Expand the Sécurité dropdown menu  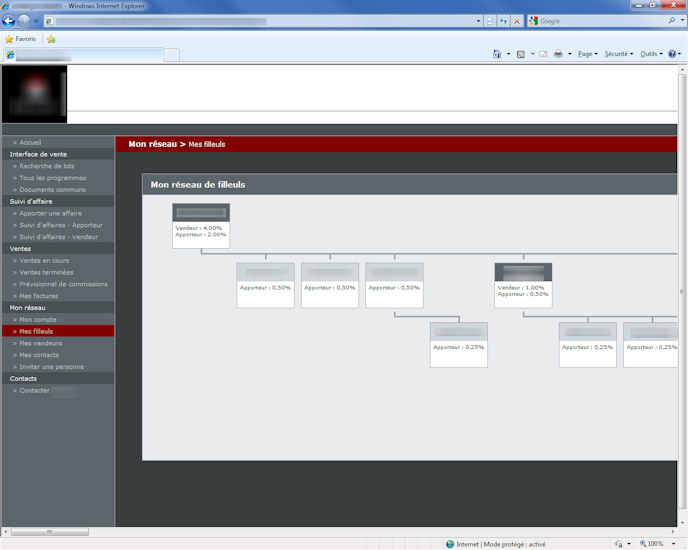tap(618, 54)
